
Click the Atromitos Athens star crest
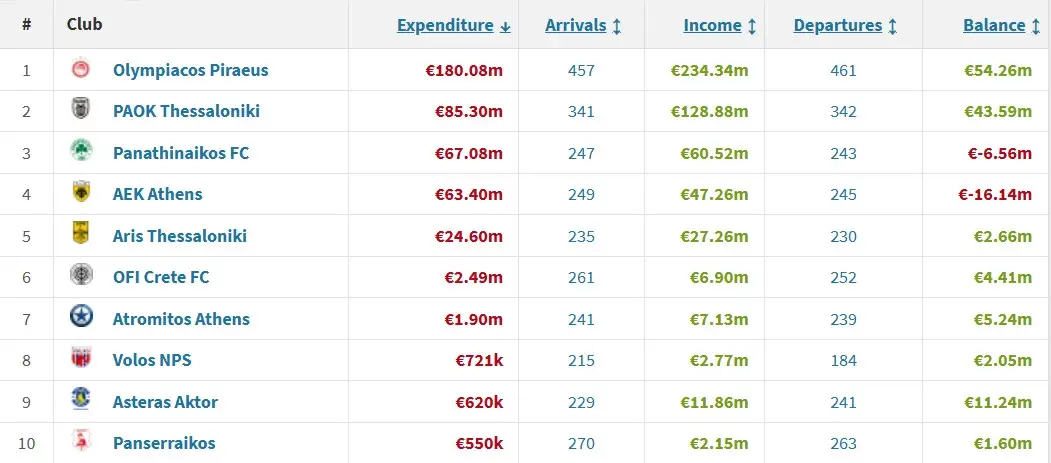(x=81, y=319)
